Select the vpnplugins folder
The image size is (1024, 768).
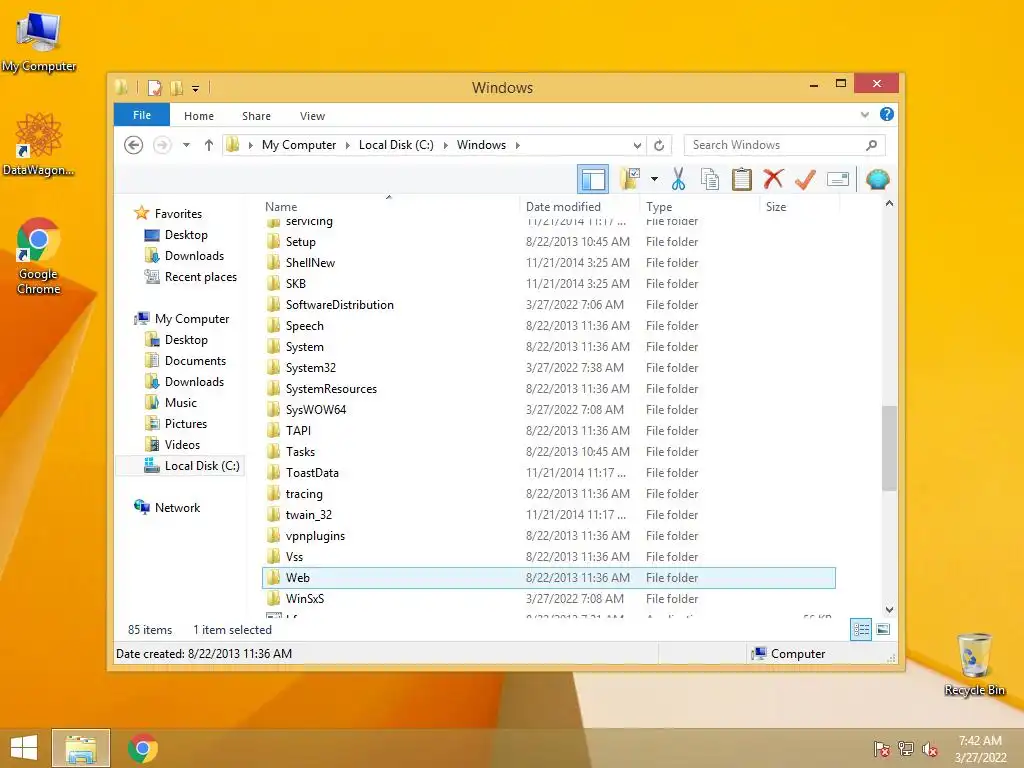[x=549, y=536]
